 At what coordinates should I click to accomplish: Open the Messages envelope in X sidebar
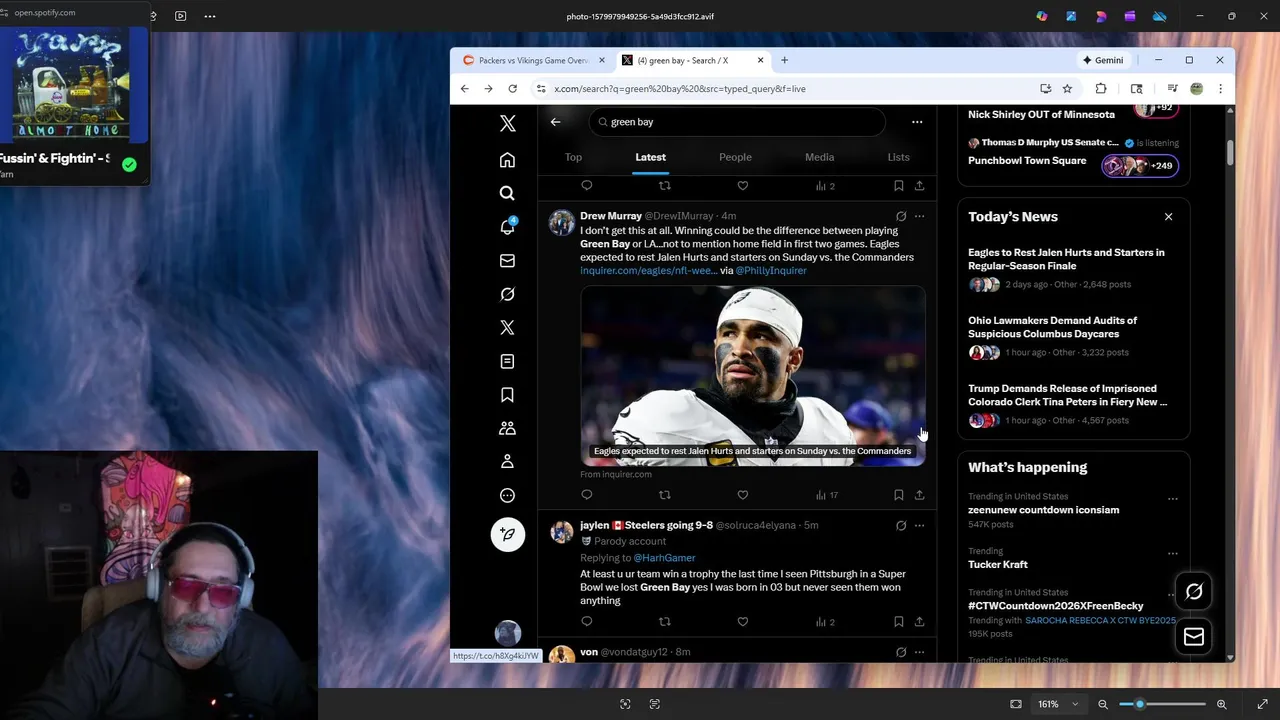click(x=507, y=261)
